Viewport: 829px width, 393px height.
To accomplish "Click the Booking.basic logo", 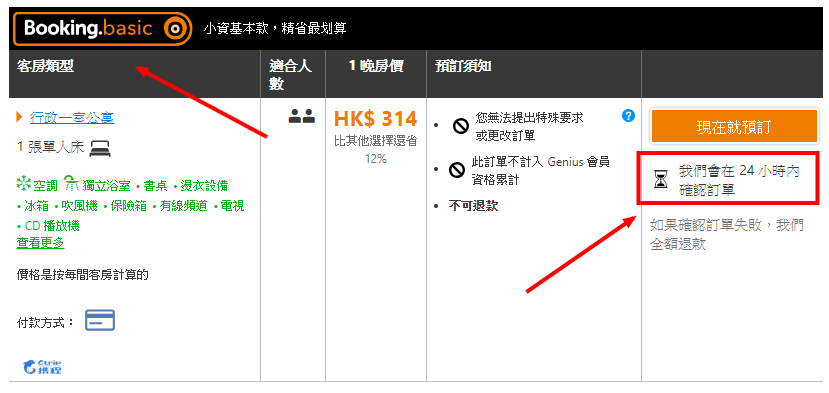I will coord(103,29).
